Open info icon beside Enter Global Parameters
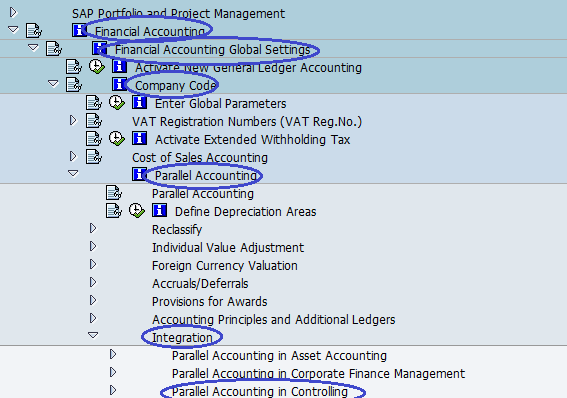567x398 pixels. pos(140,102)
